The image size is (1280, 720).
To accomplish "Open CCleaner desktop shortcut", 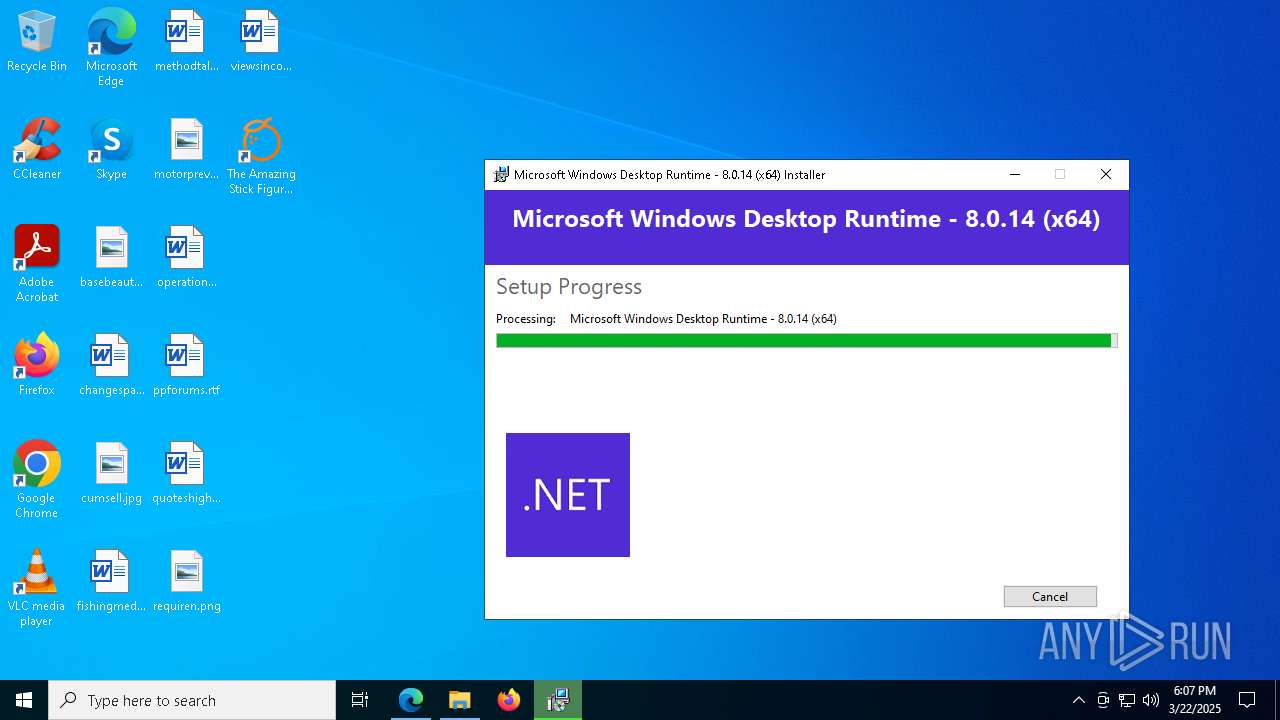I will pyautogui.click(x=37, y=150).
